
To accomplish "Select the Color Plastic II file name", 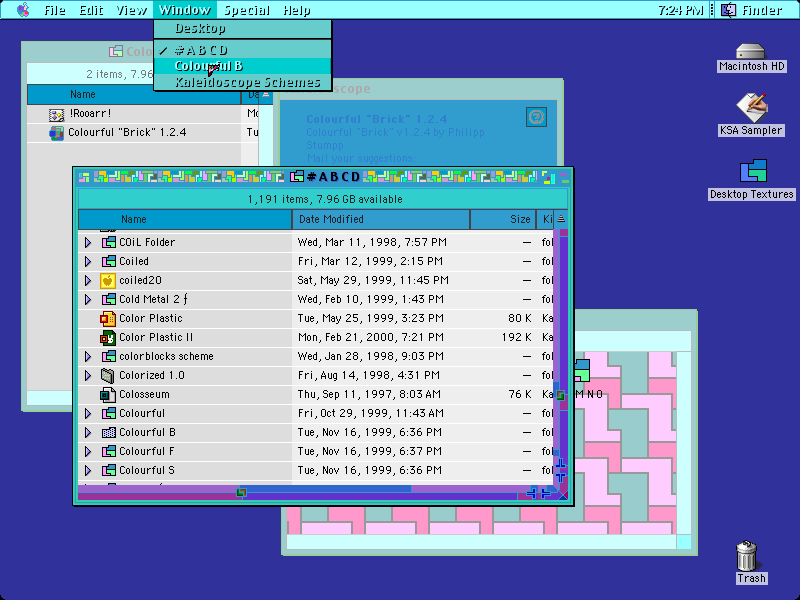I will tap(156, 337).
